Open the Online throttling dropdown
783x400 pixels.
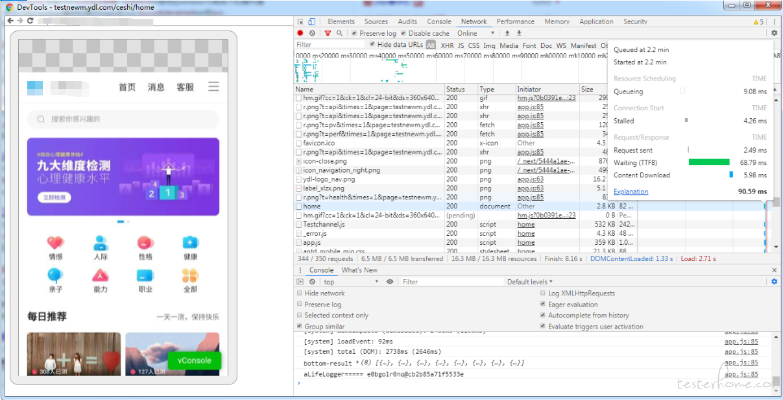pyautogui.click(x=475, y=33)
